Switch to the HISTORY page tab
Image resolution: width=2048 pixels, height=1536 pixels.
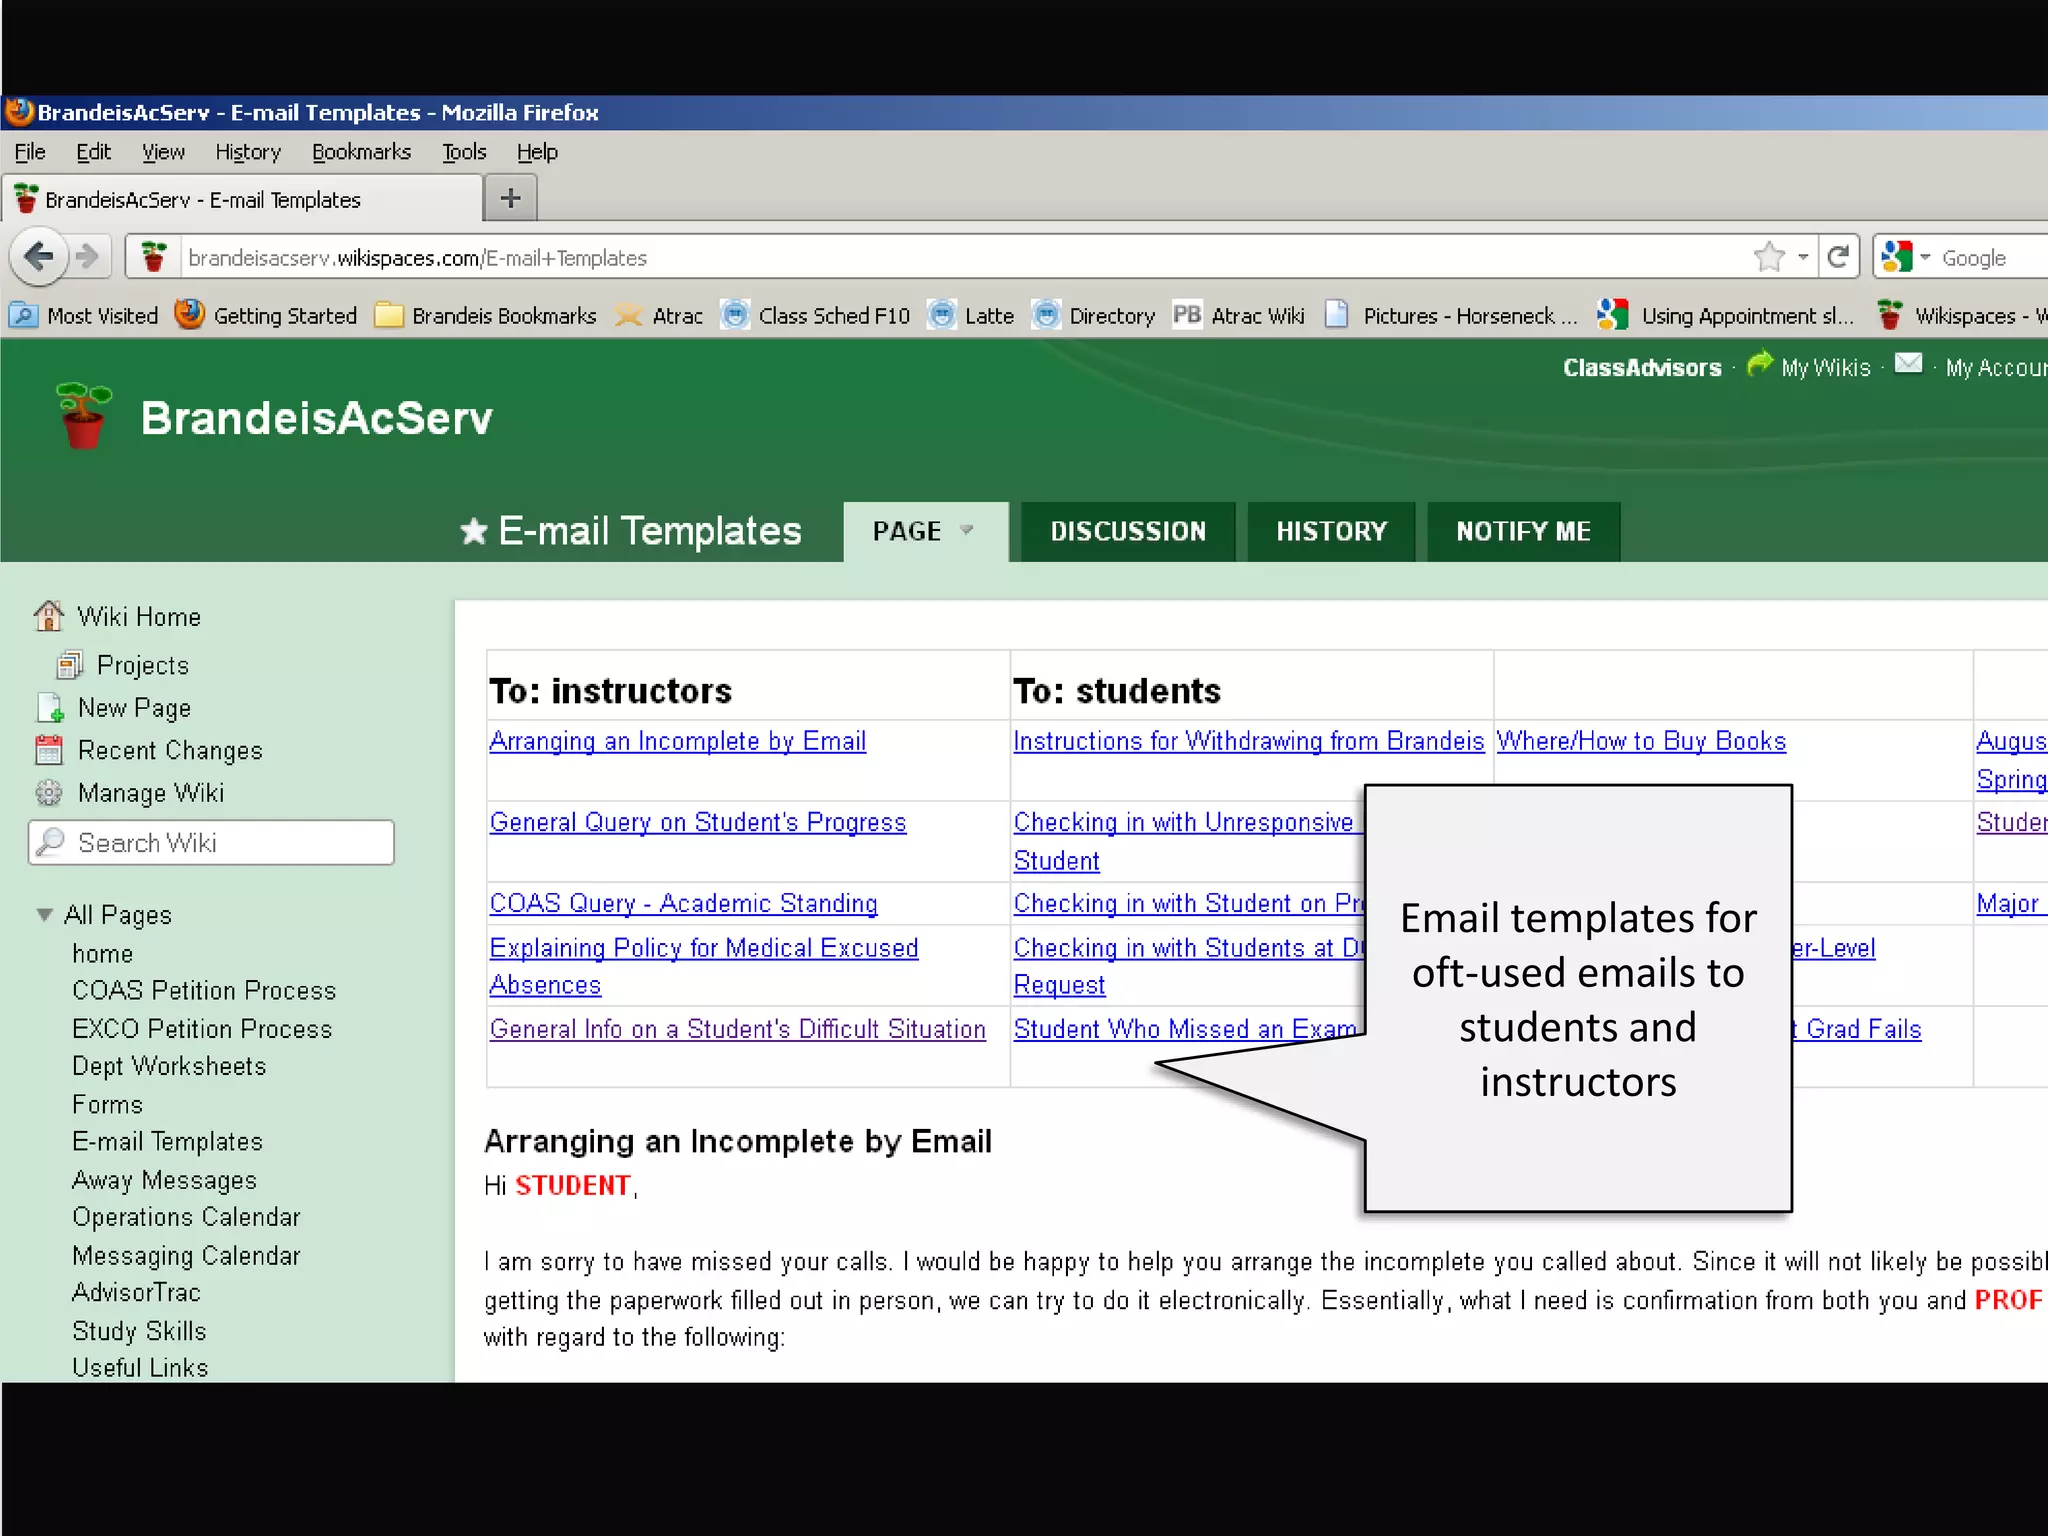1331,531
